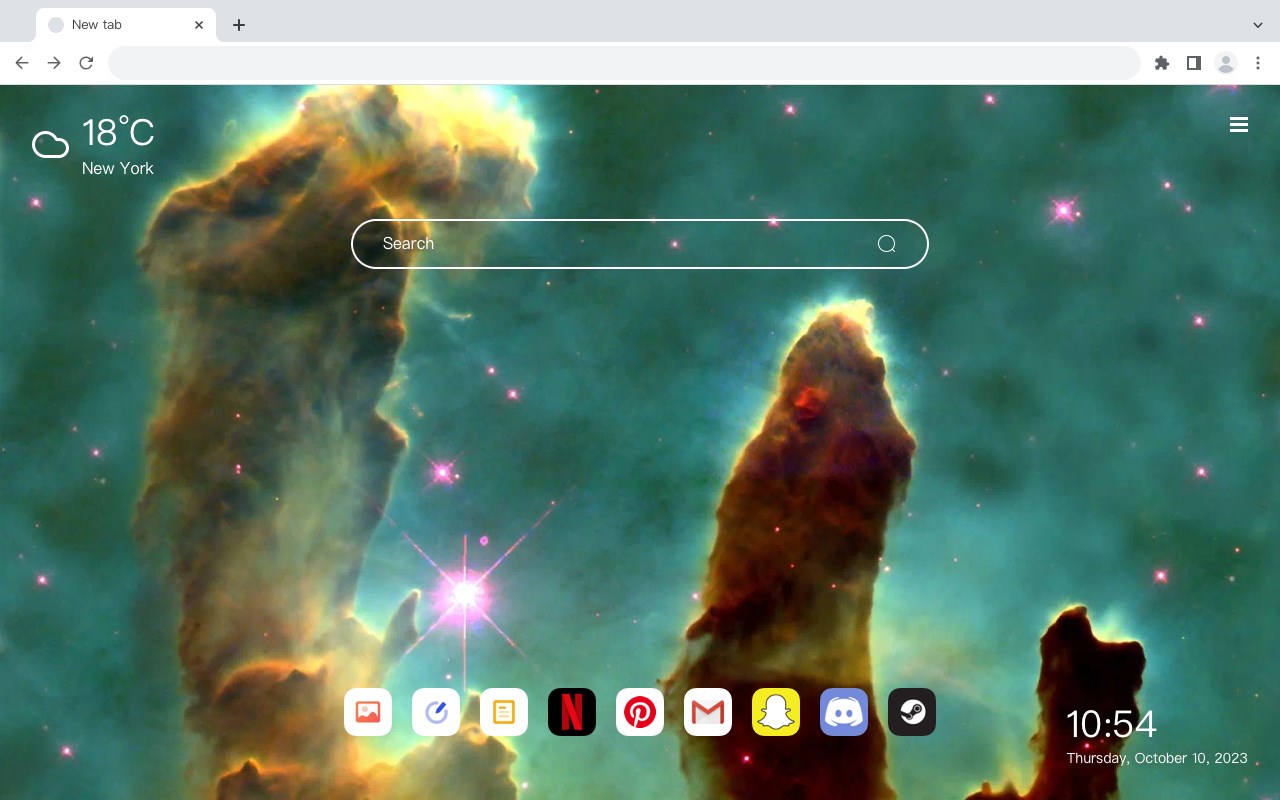Reload the current page
The width and height of the screenshot is (1280, 800).
86,63
